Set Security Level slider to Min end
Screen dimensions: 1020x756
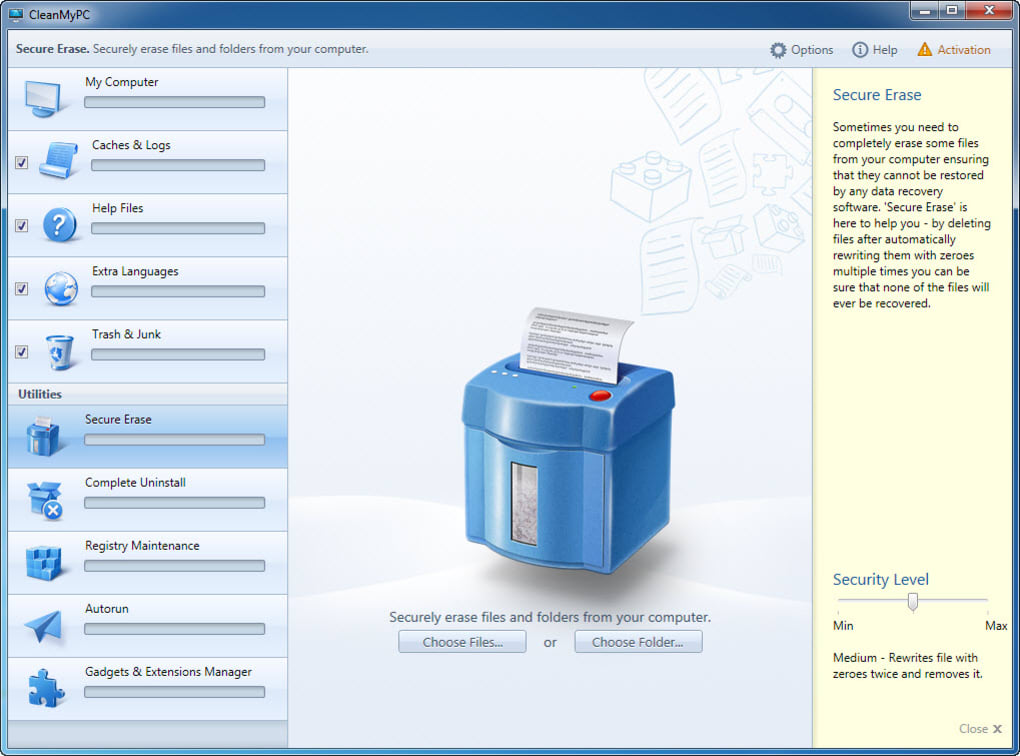click(839, 600)
